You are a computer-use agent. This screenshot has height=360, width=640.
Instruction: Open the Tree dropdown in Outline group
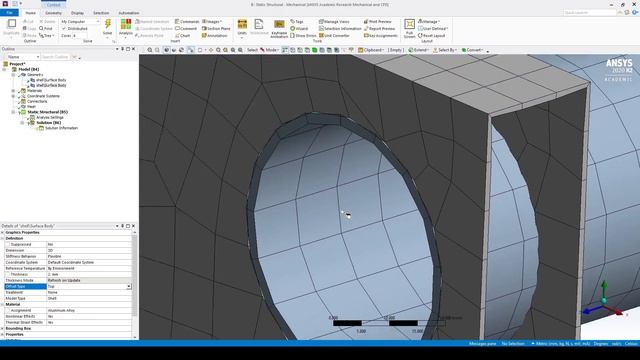click(x=47, y=36)
